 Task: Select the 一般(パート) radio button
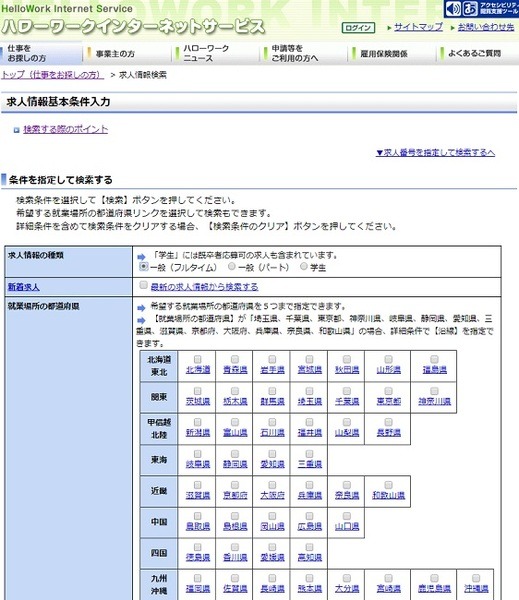point(232,266)
